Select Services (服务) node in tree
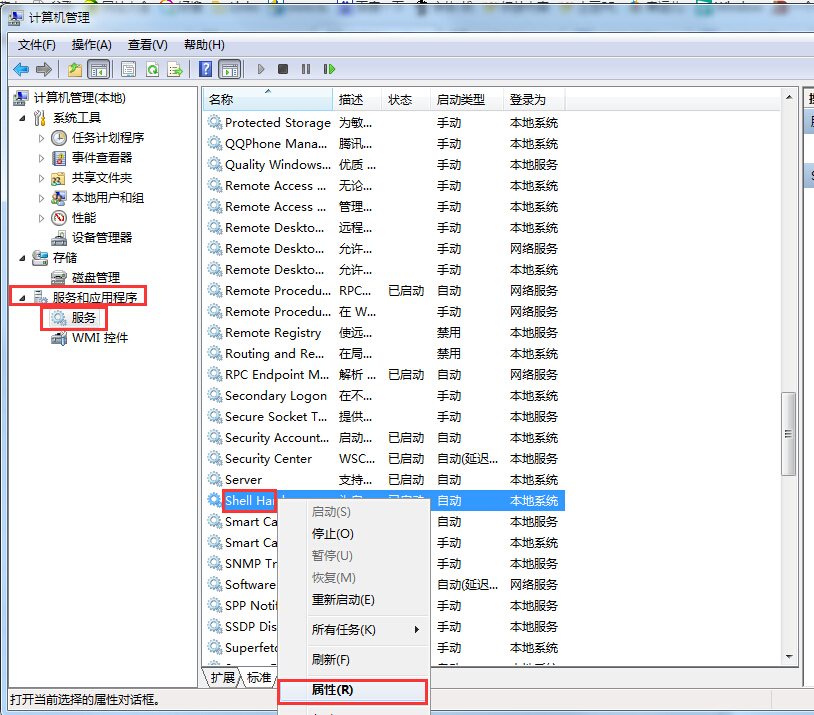Screen dimensions: 814x715 84,317
